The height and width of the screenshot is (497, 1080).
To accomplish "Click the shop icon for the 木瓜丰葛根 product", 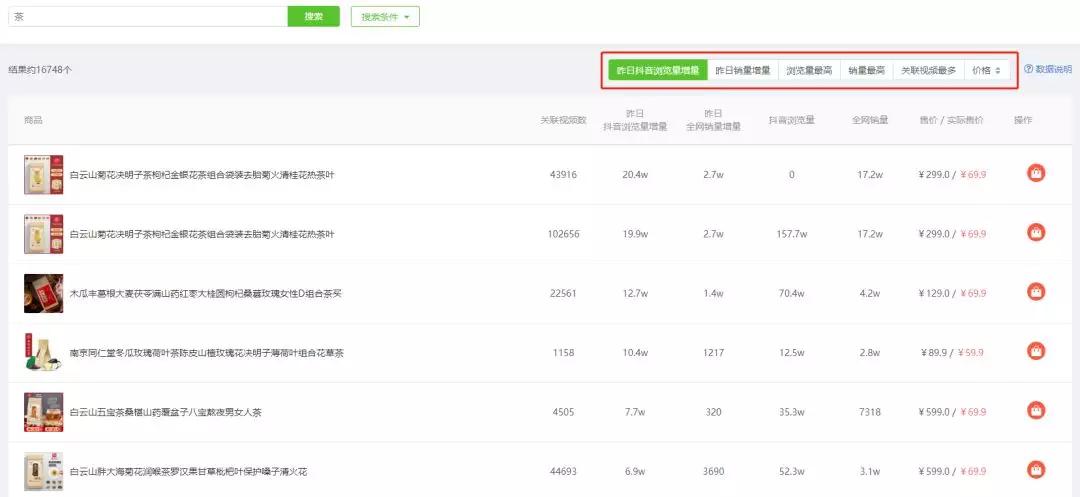I will coord(1036,292).
